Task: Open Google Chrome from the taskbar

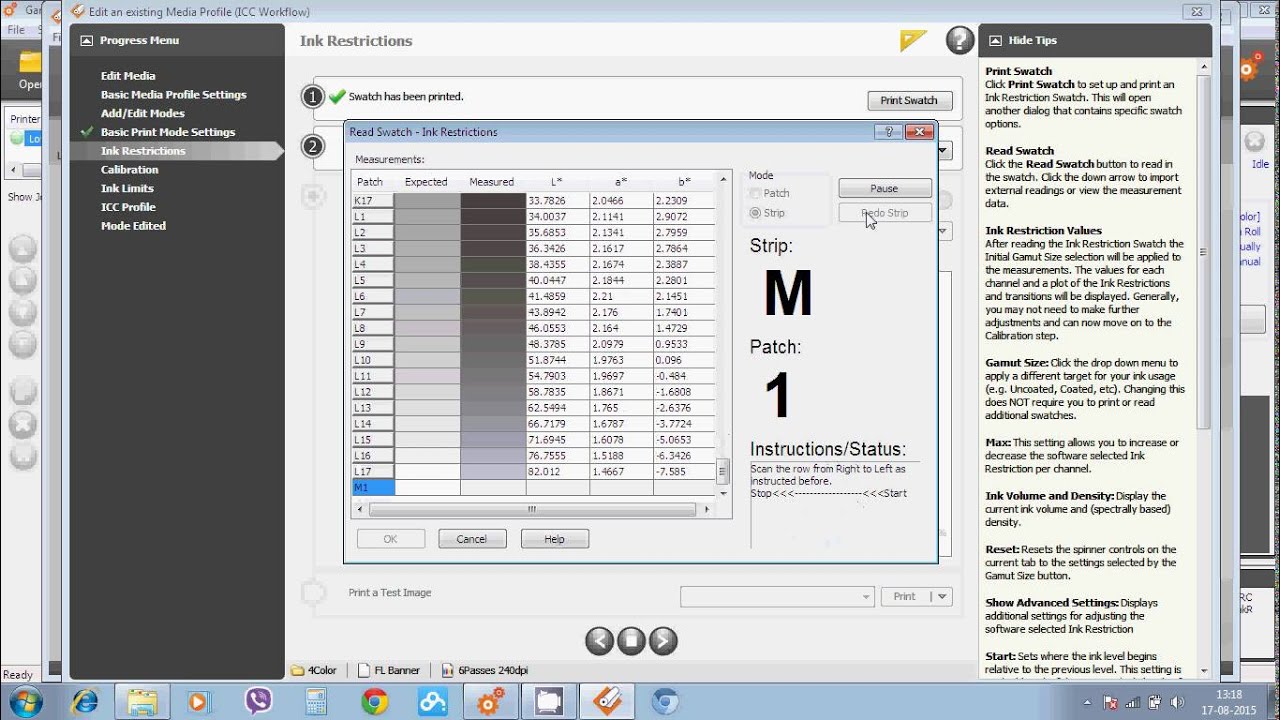Action: pyautogui.click(x=375, y=702)
